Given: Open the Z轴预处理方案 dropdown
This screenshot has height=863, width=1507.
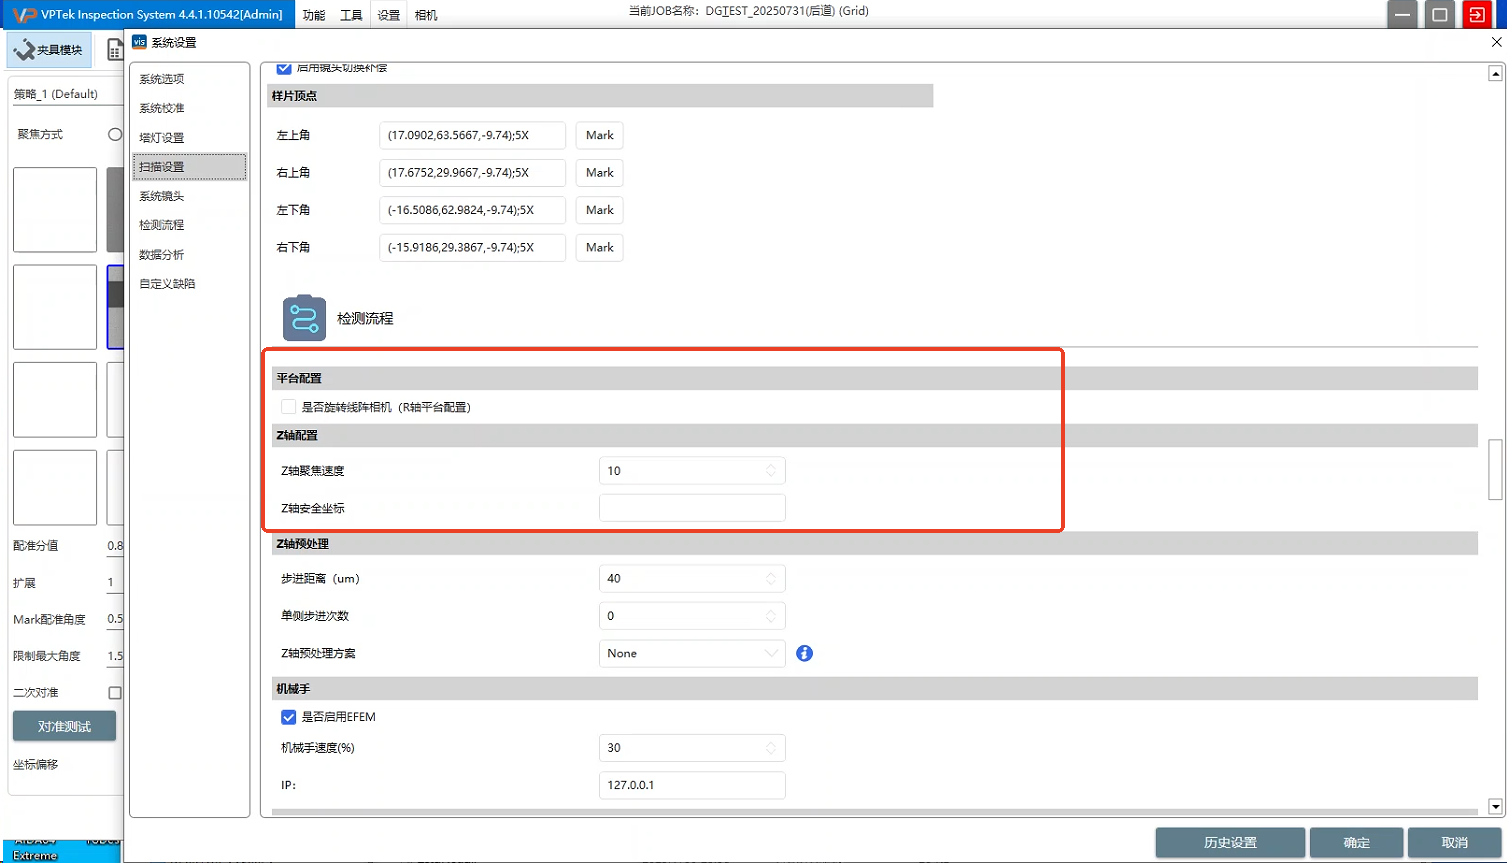Looking at the screenshot, I should pyautogui.click(x=691, y=653).
